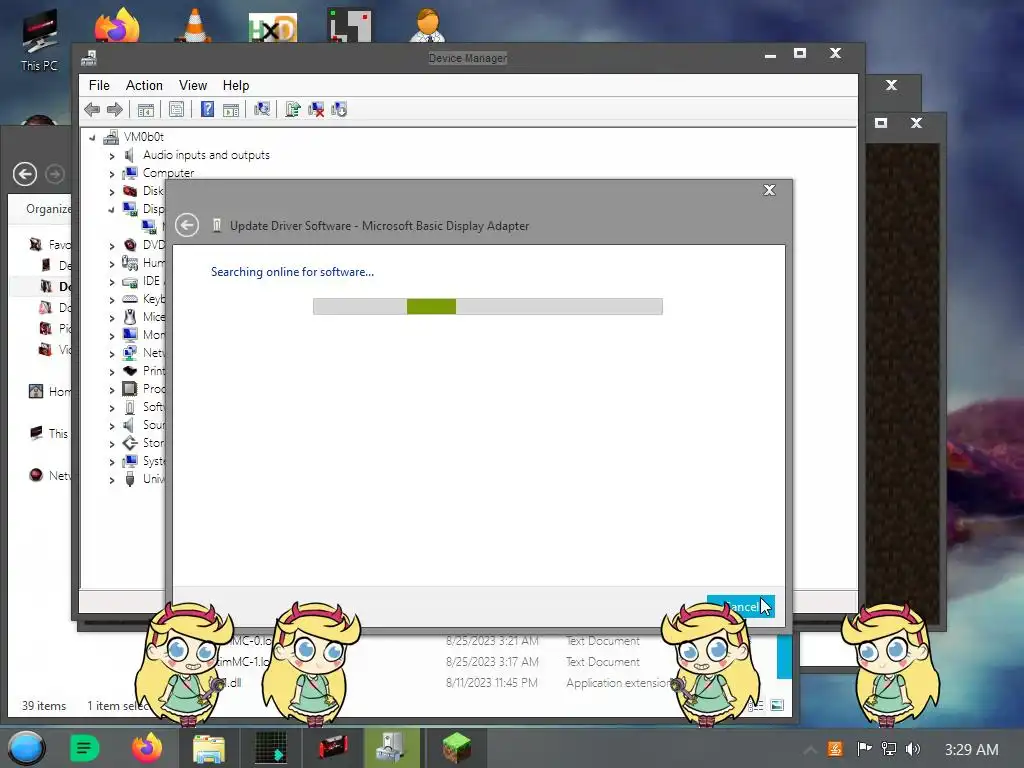
Task: Click the volume speaker icon in system tray
Action: 912,749
